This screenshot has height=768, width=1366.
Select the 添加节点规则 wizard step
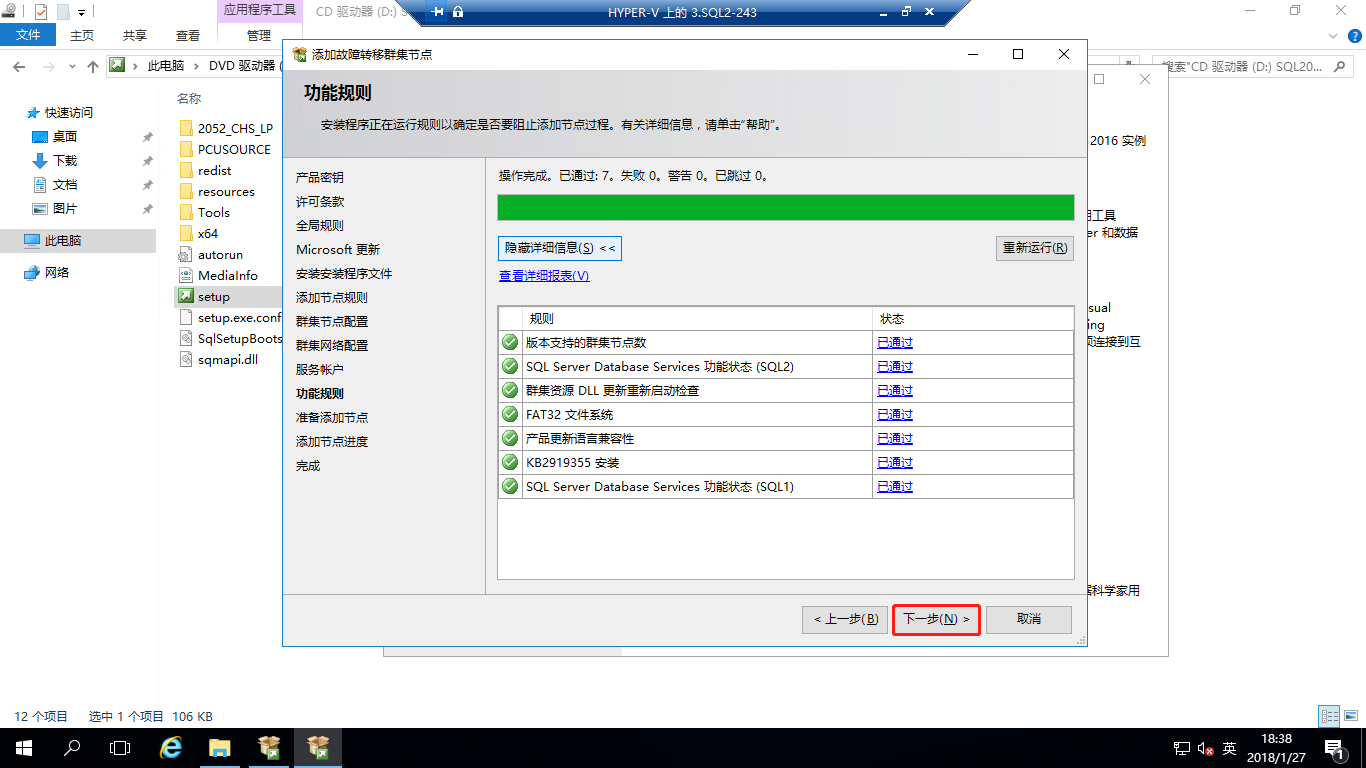tap(332, 298)
